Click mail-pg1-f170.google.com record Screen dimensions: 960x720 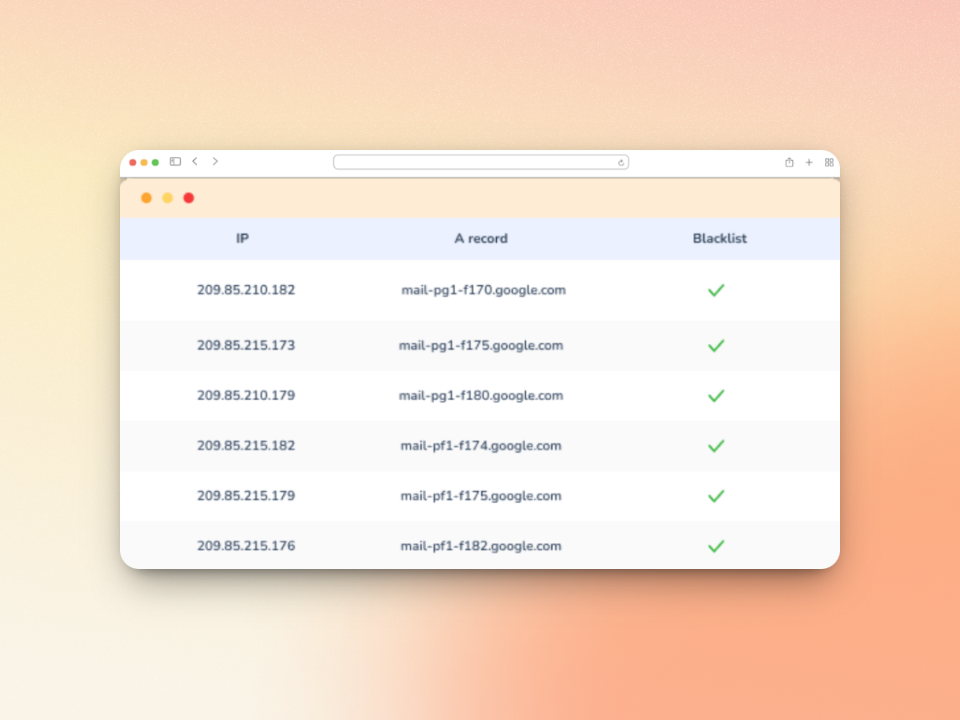pos(484,290)
